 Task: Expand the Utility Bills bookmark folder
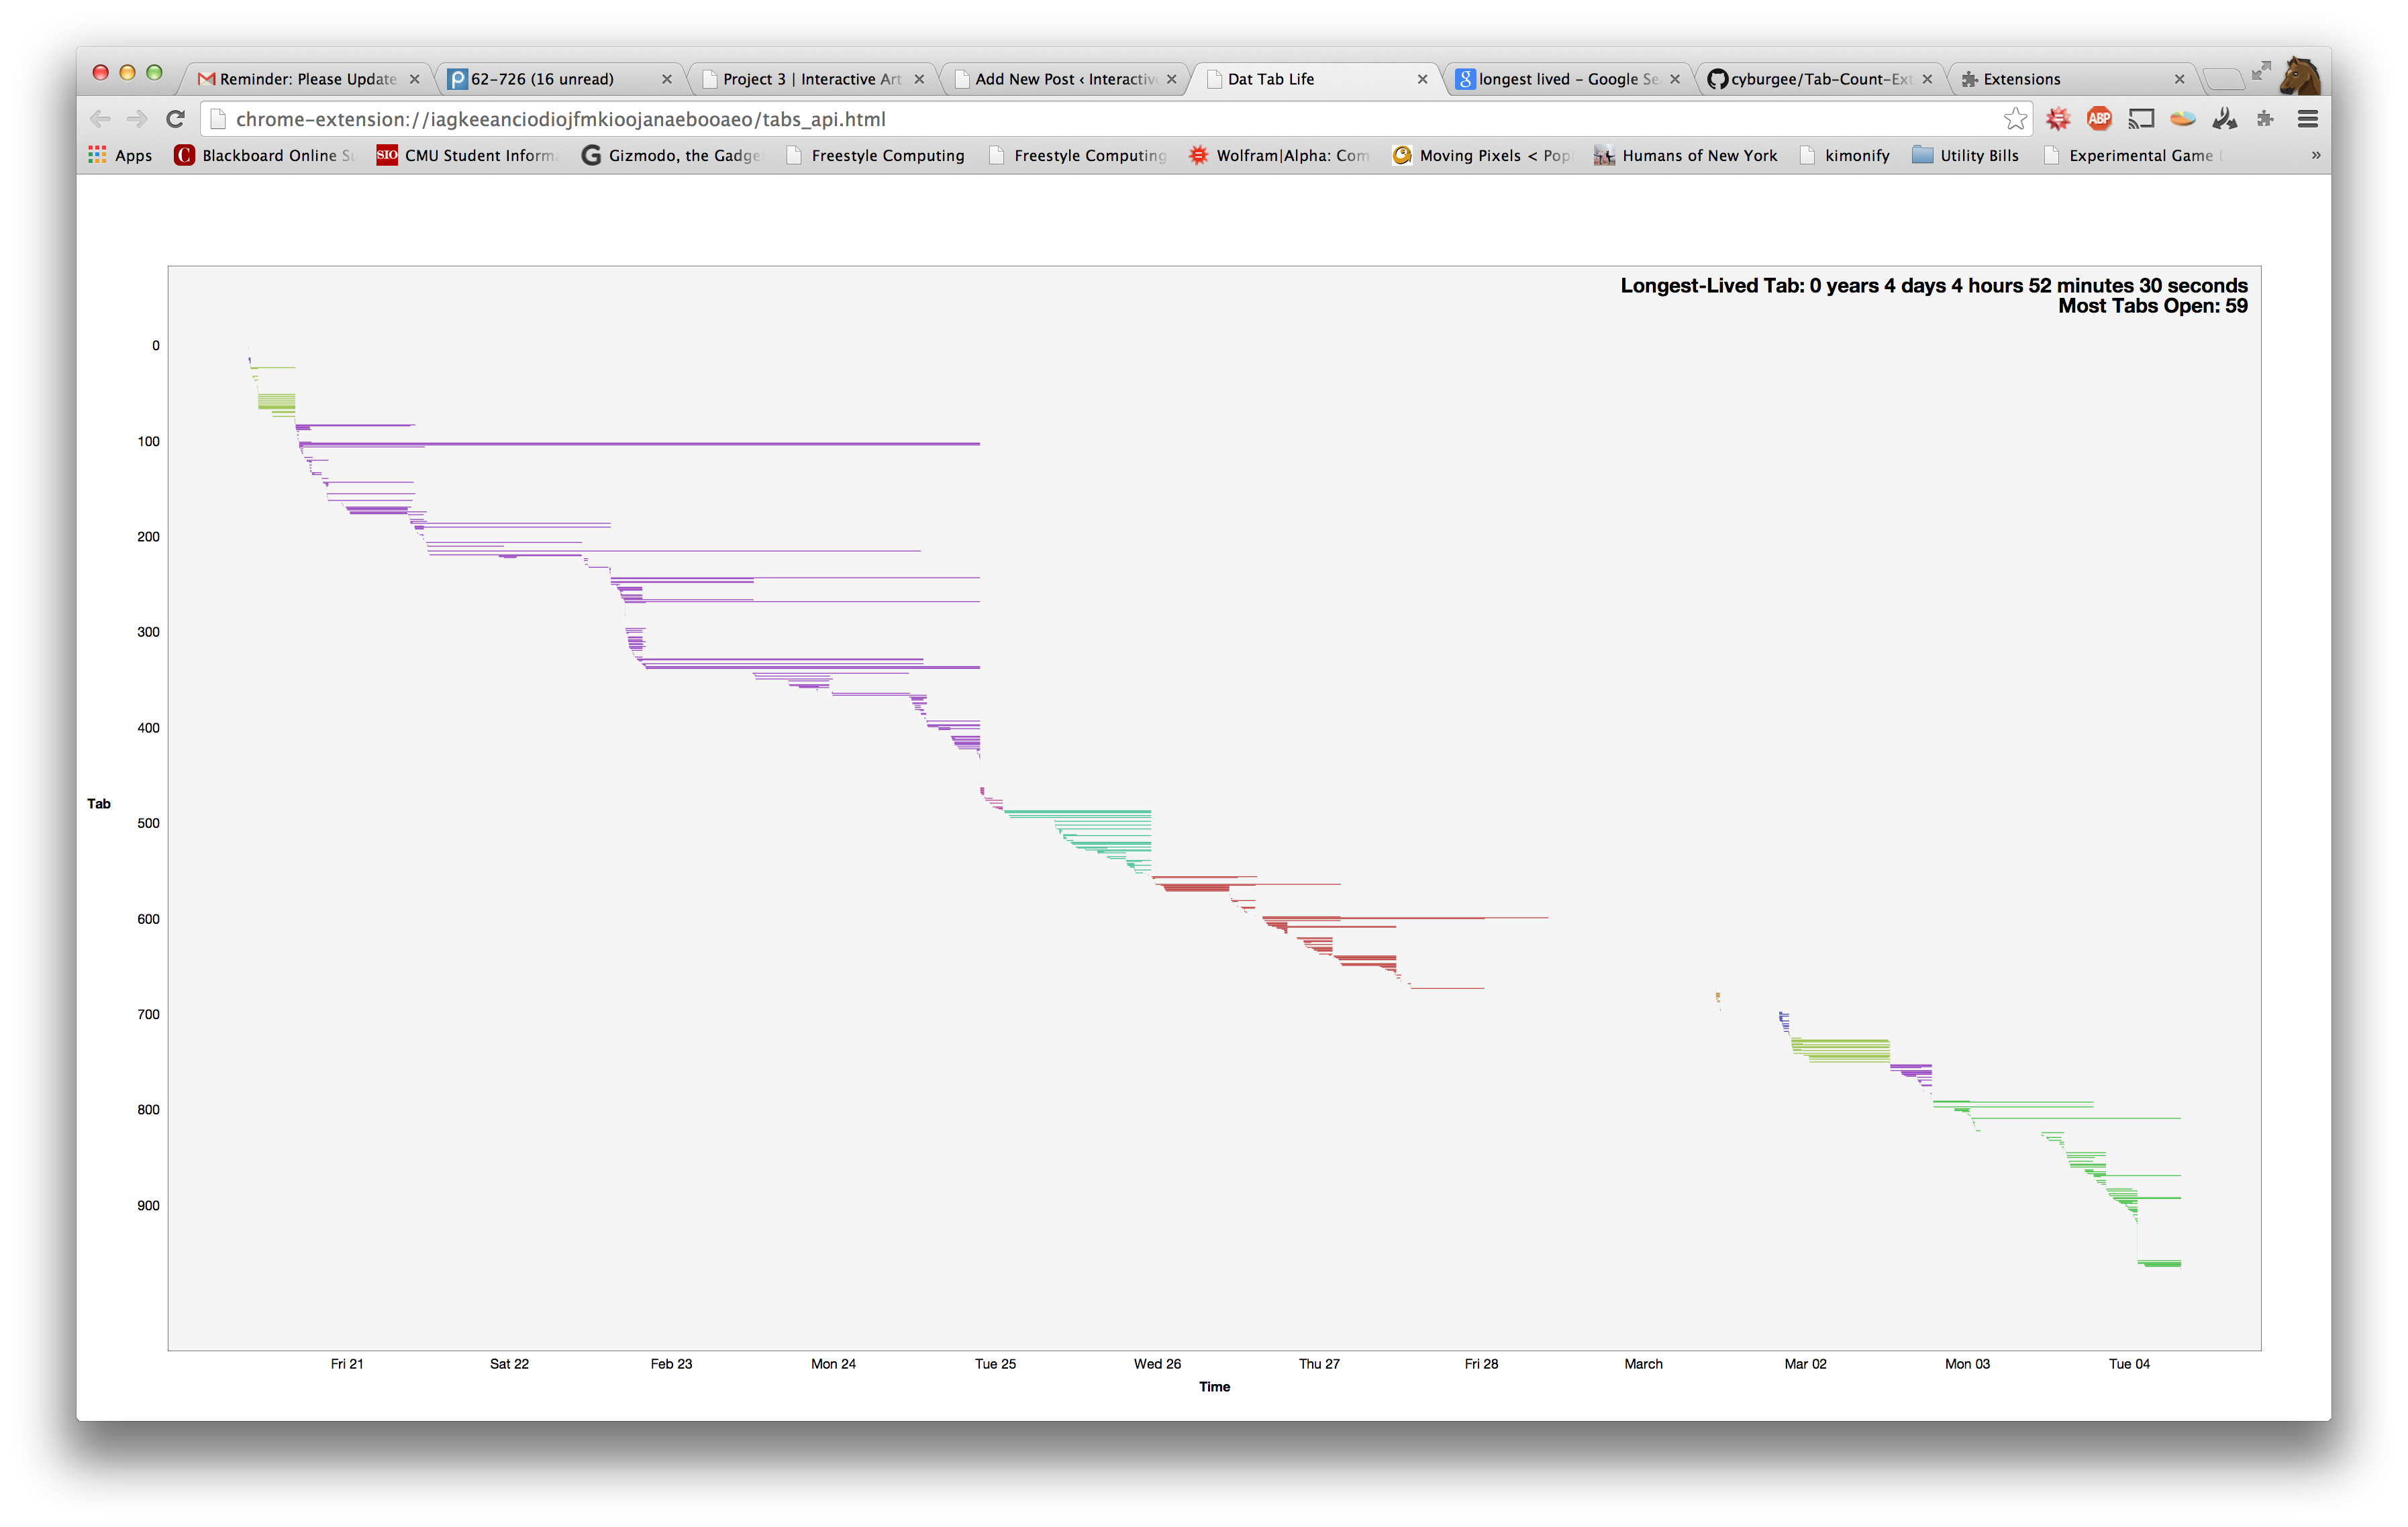pos(1966,155)
